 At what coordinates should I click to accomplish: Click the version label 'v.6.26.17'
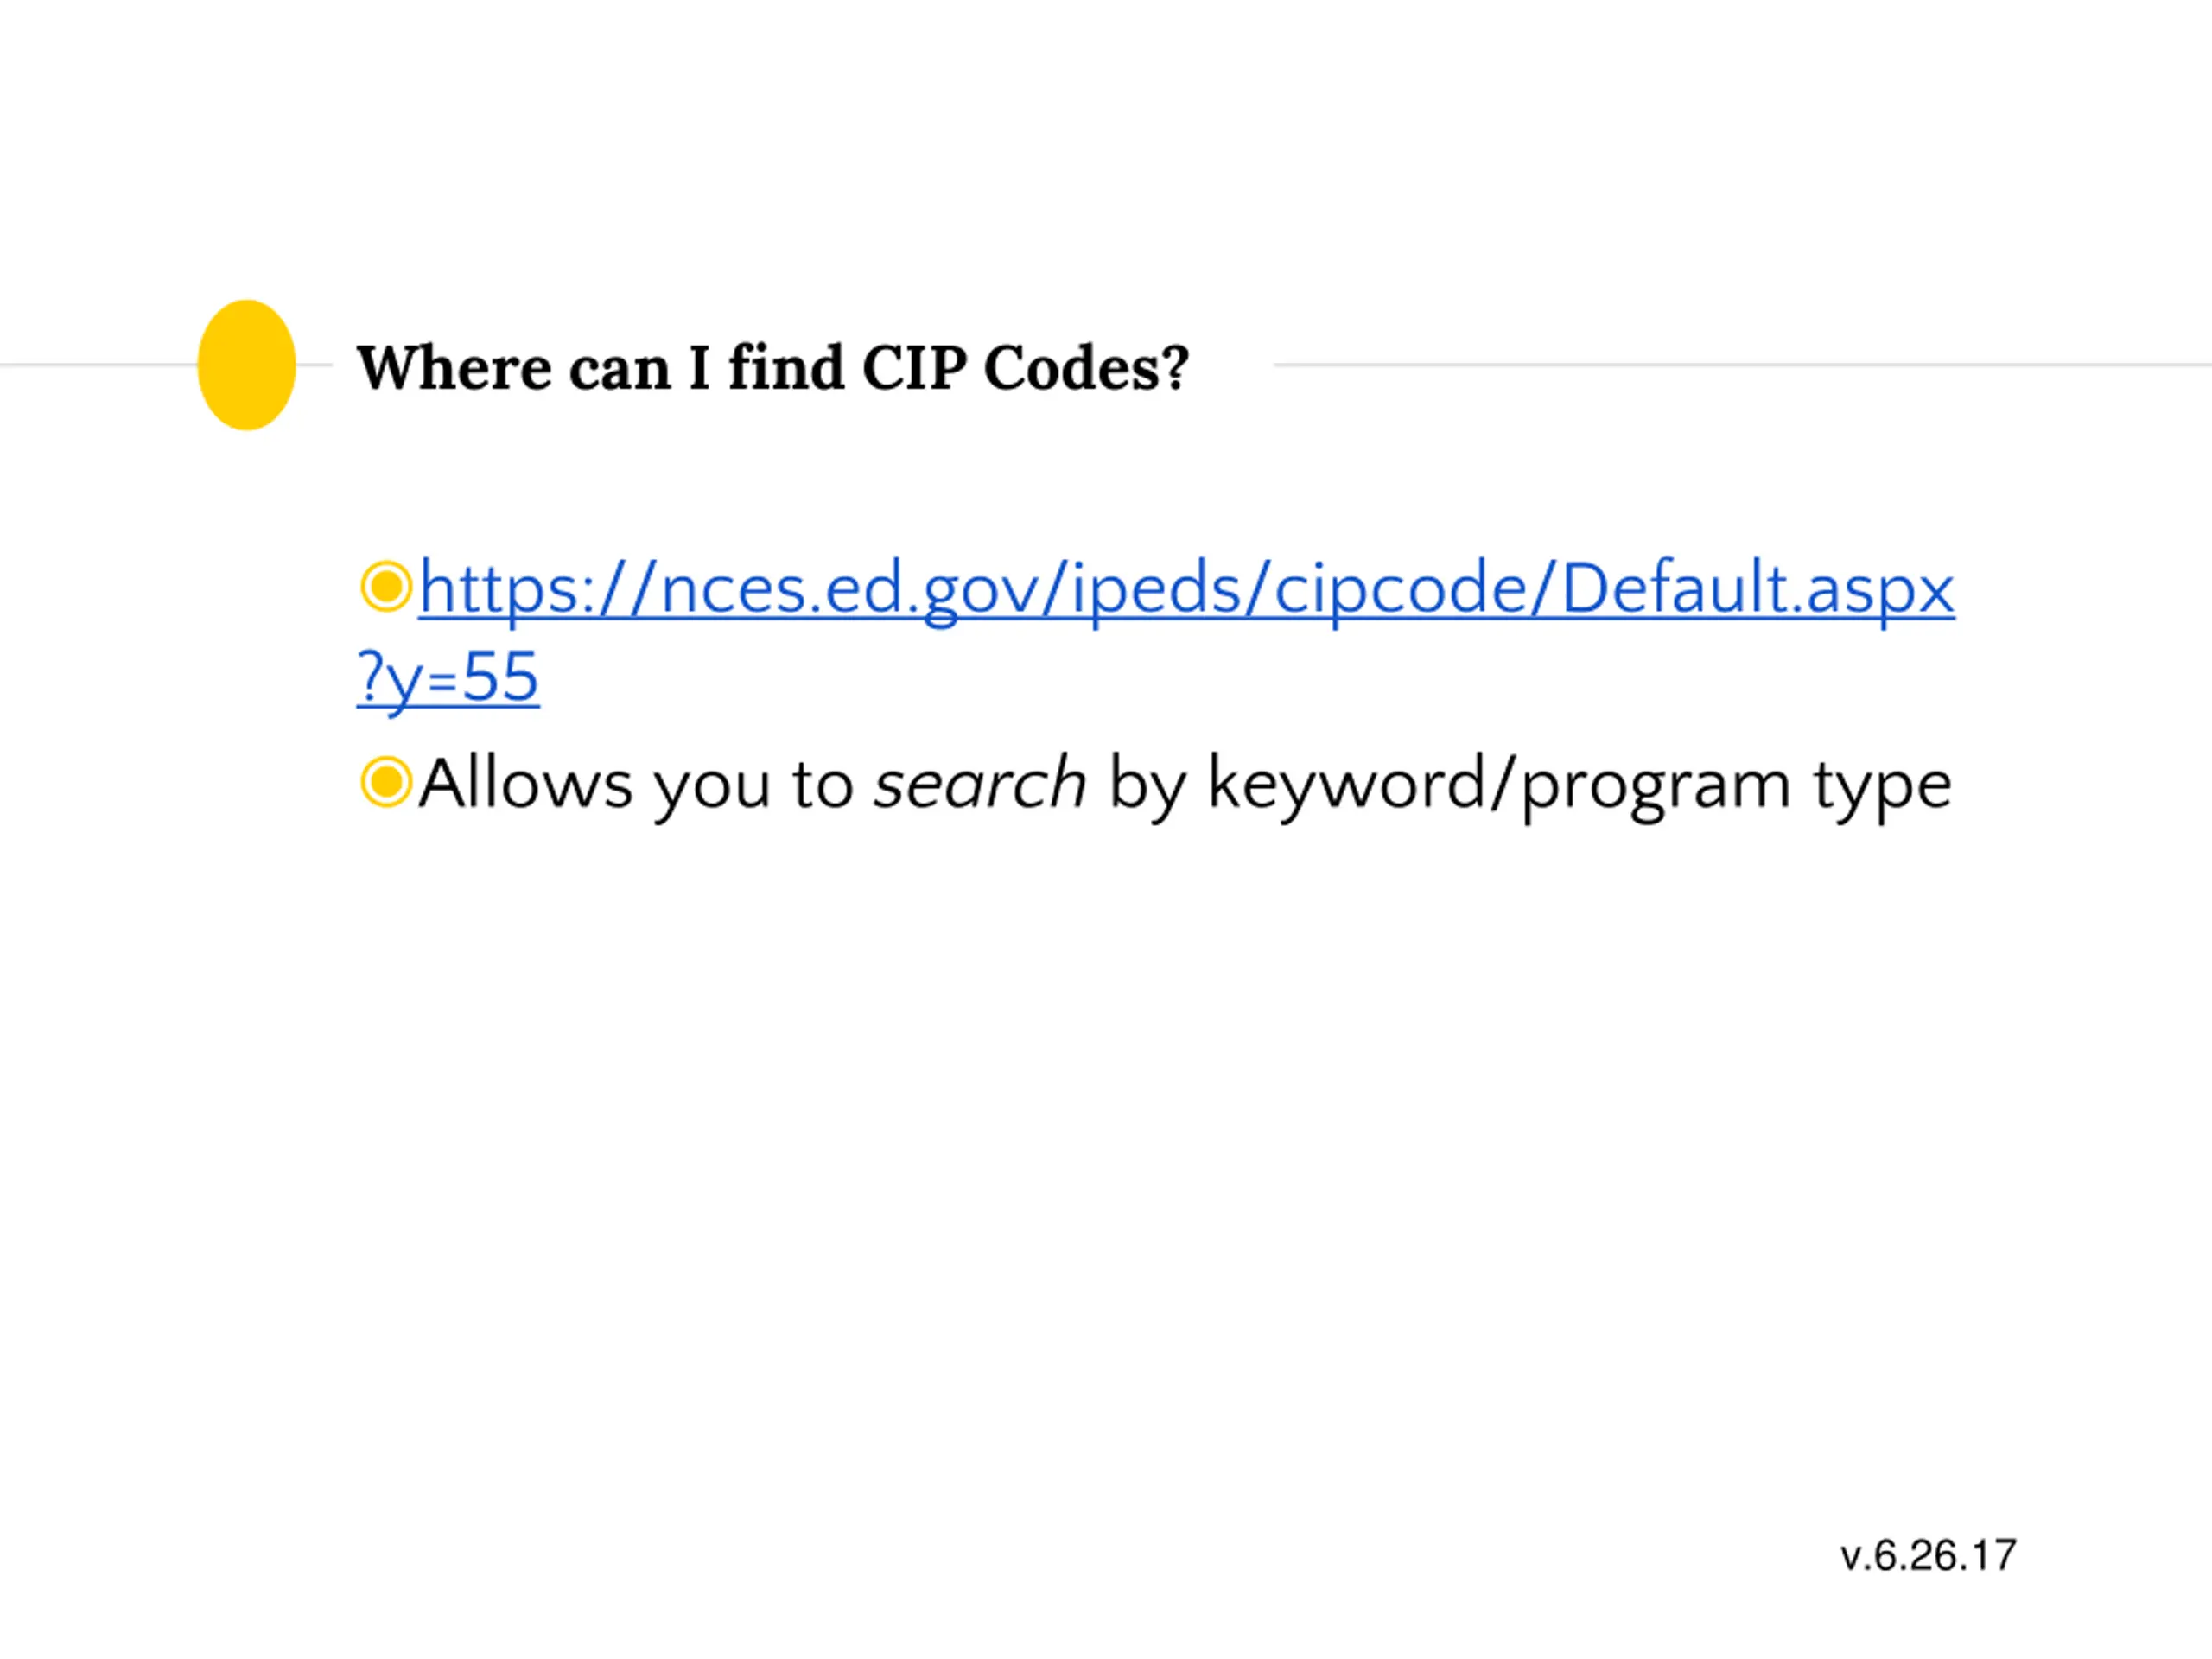[x=1928, y=1556]
